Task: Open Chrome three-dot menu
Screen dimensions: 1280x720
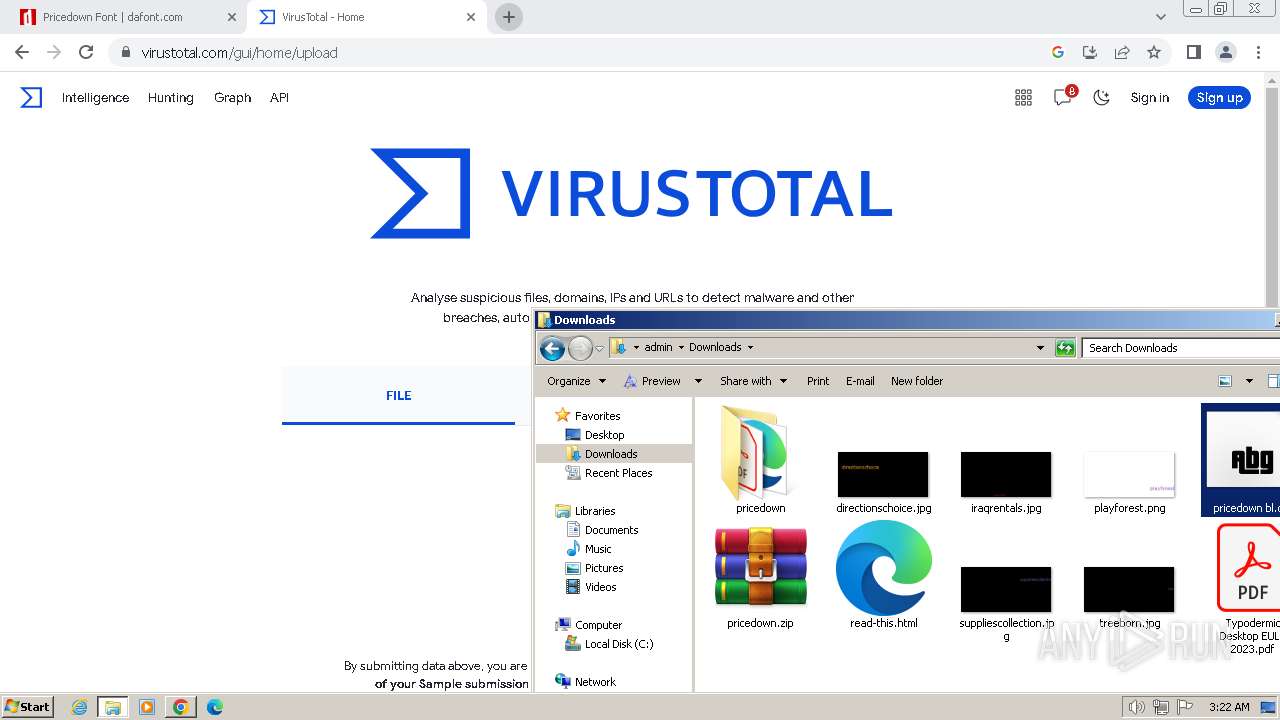Action: 1257,52
